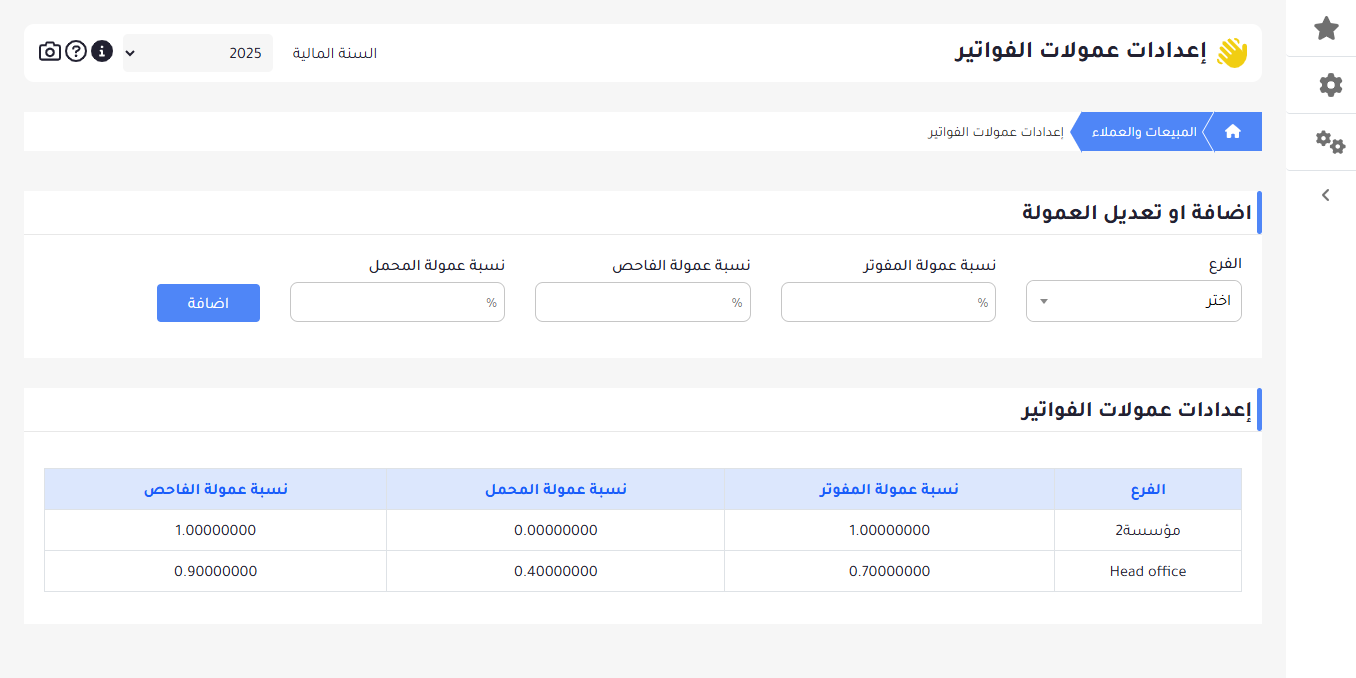Click 0.00000000 value in مؤسسة2 row
Image resolution: width=1356 pixels, height=678 pixels.
[556, 530]
